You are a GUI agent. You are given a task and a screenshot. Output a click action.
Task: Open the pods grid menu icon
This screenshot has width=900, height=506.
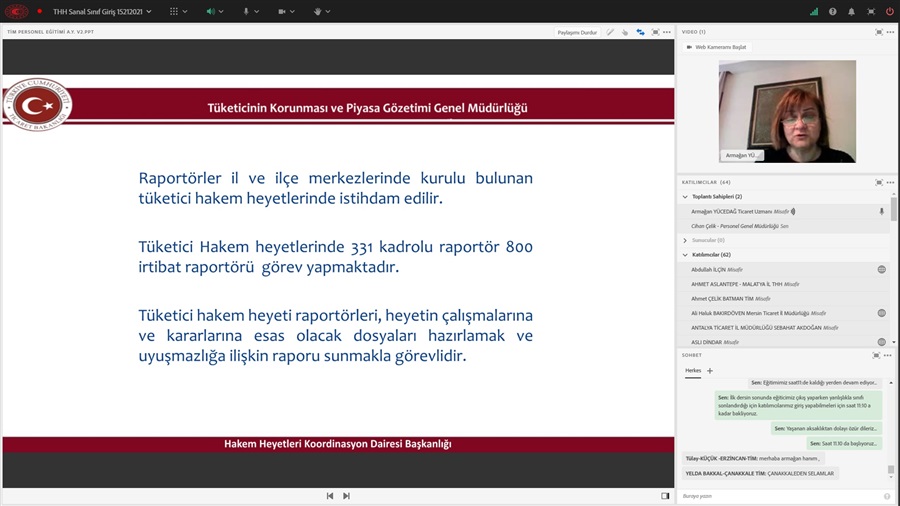[x=174, y=11]
